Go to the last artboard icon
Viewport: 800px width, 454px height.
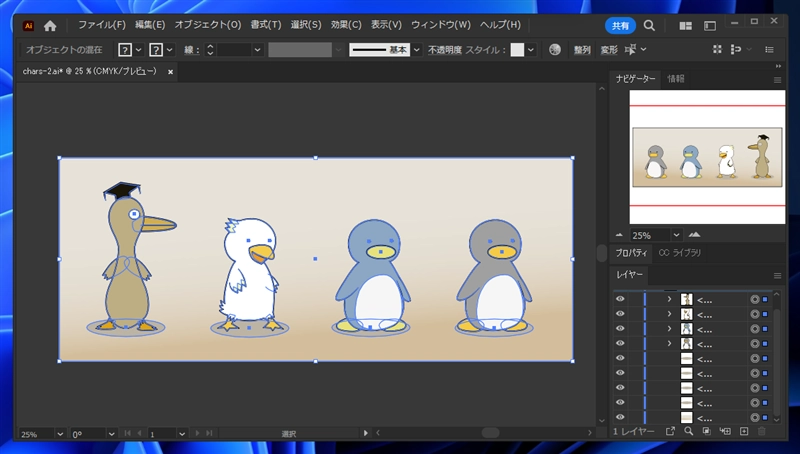(209, 434)
